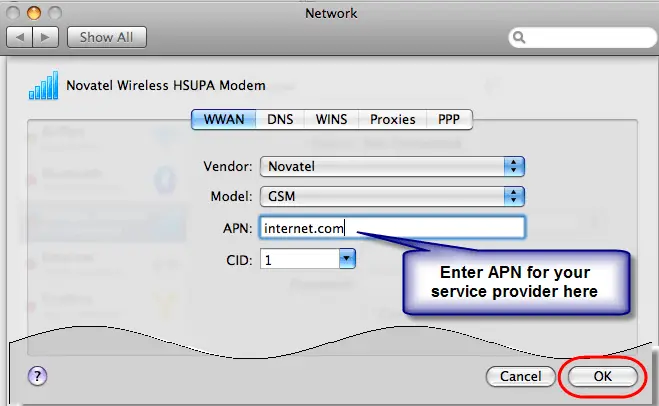Click the CID label
Viewport: 659px width, 406px height.
pos(239,260)
